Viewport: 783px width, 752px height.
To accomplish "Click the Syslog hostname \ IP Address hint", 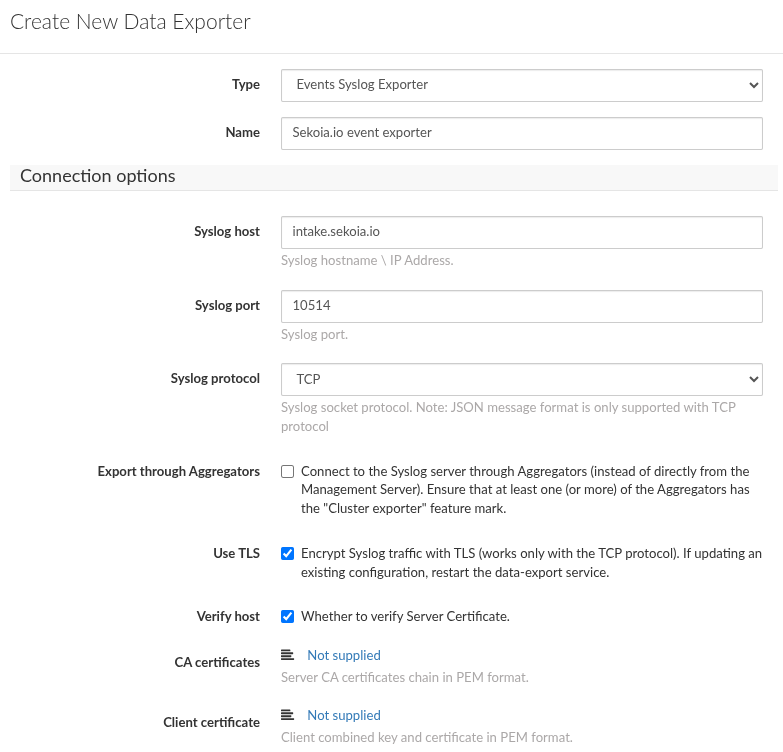I will click(367, 261).
